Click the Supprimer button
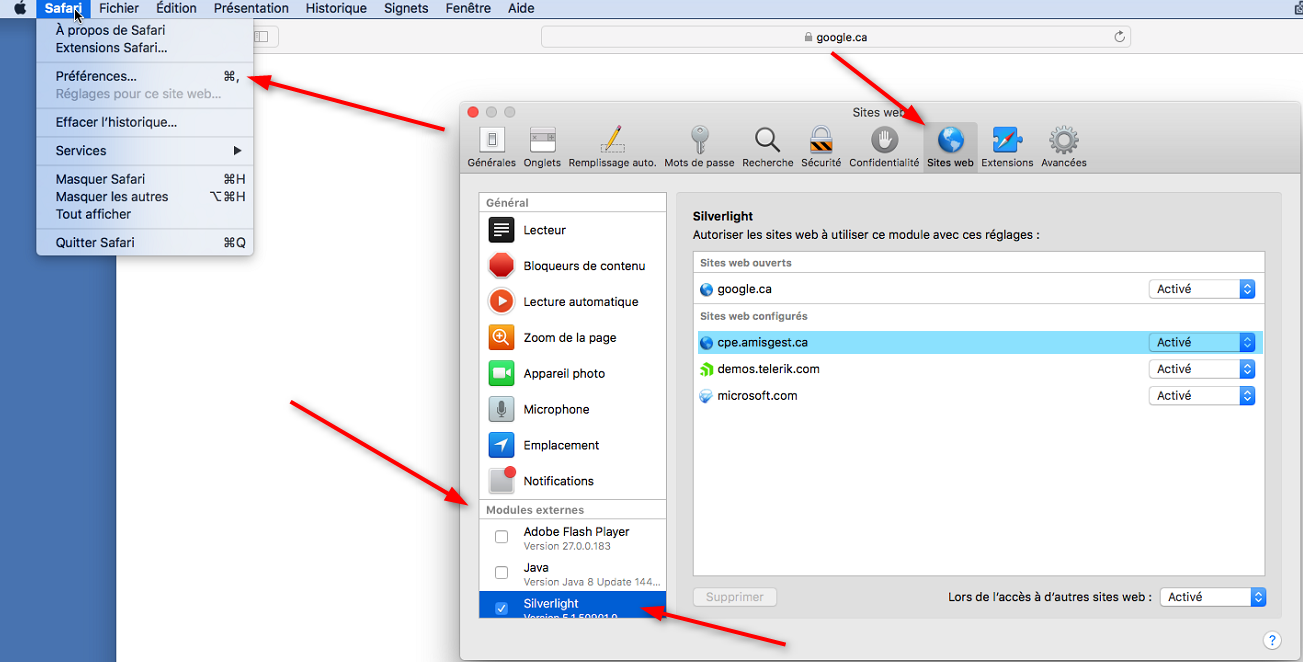 735,597
